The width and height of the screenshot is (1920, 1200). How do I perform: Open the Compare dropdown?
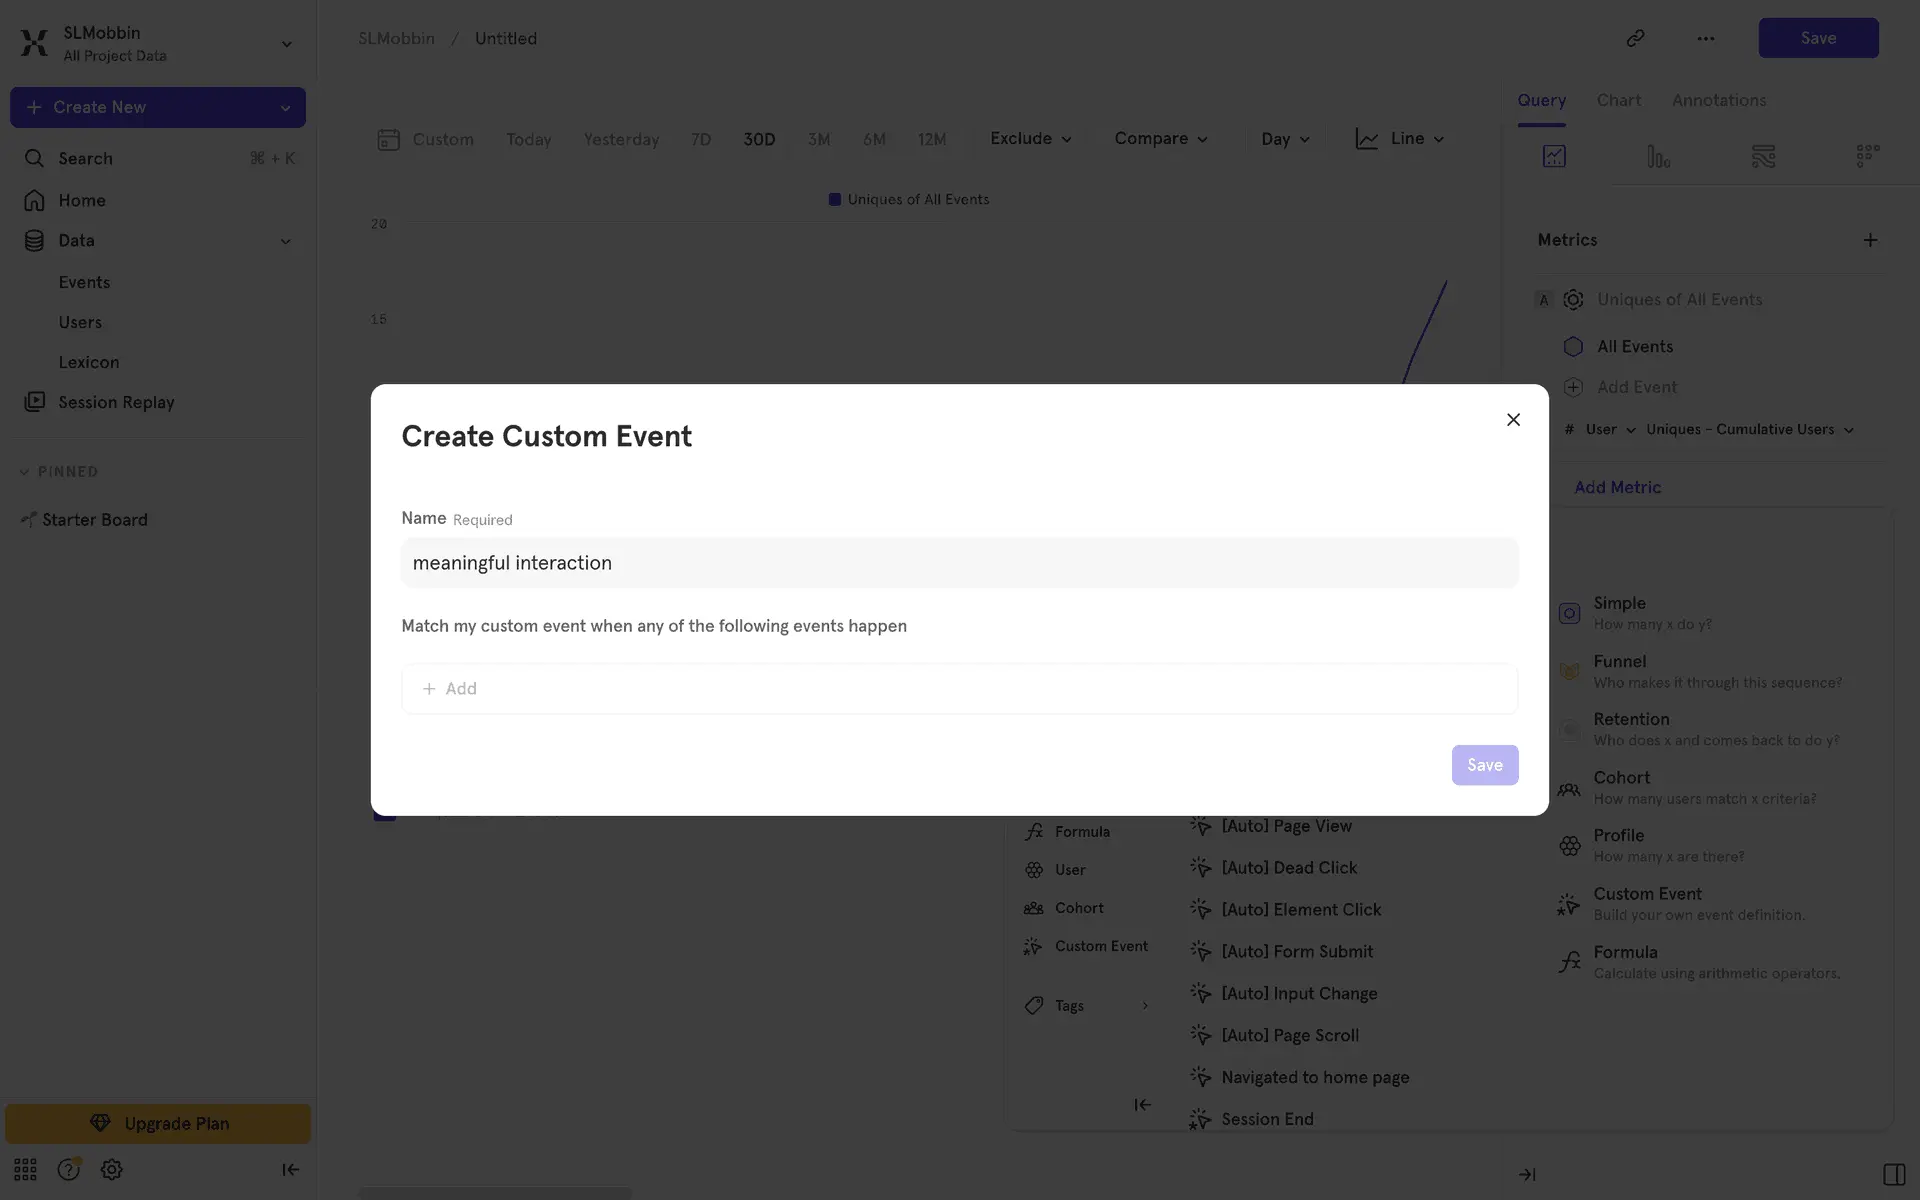[x=1160, y=139]
